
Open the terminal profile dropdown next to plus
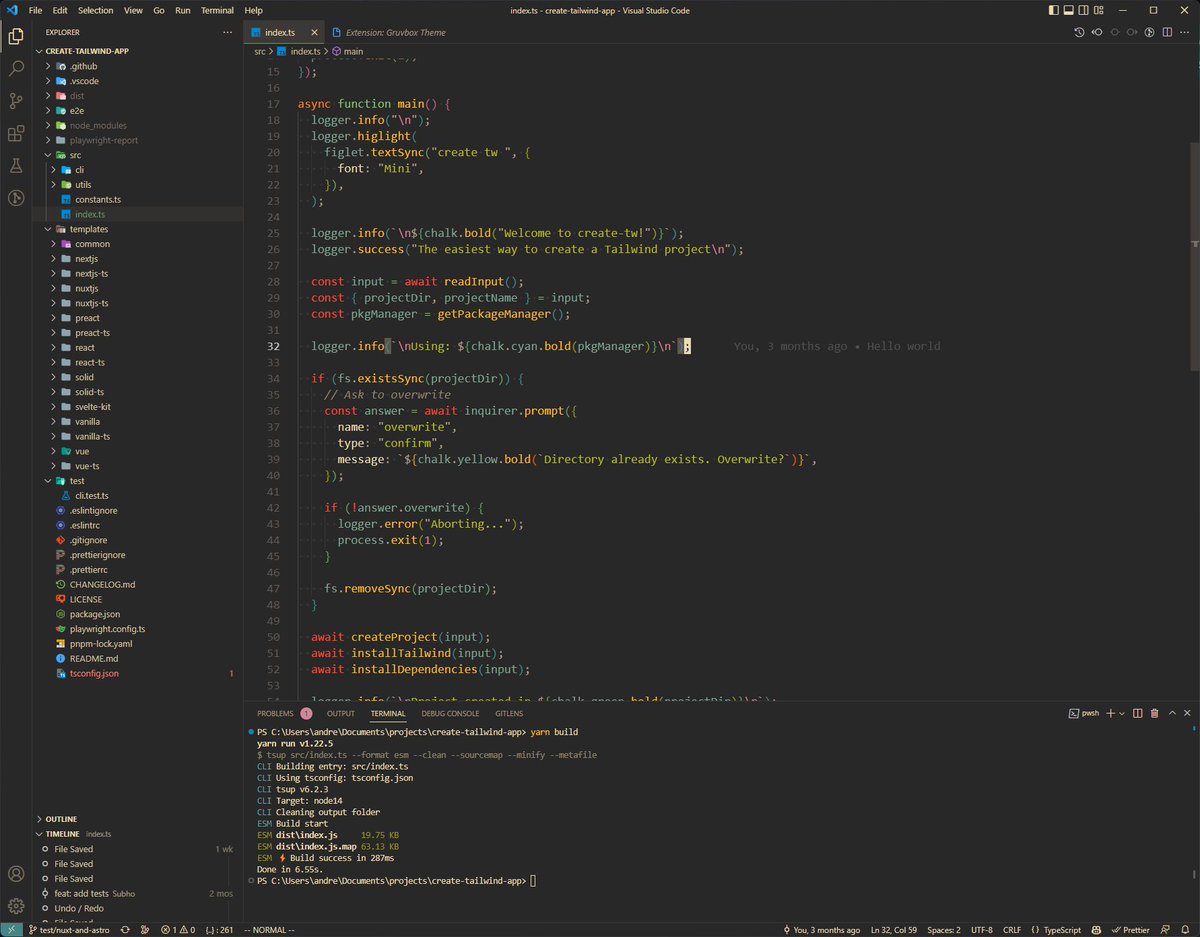tap(1120, 713)
